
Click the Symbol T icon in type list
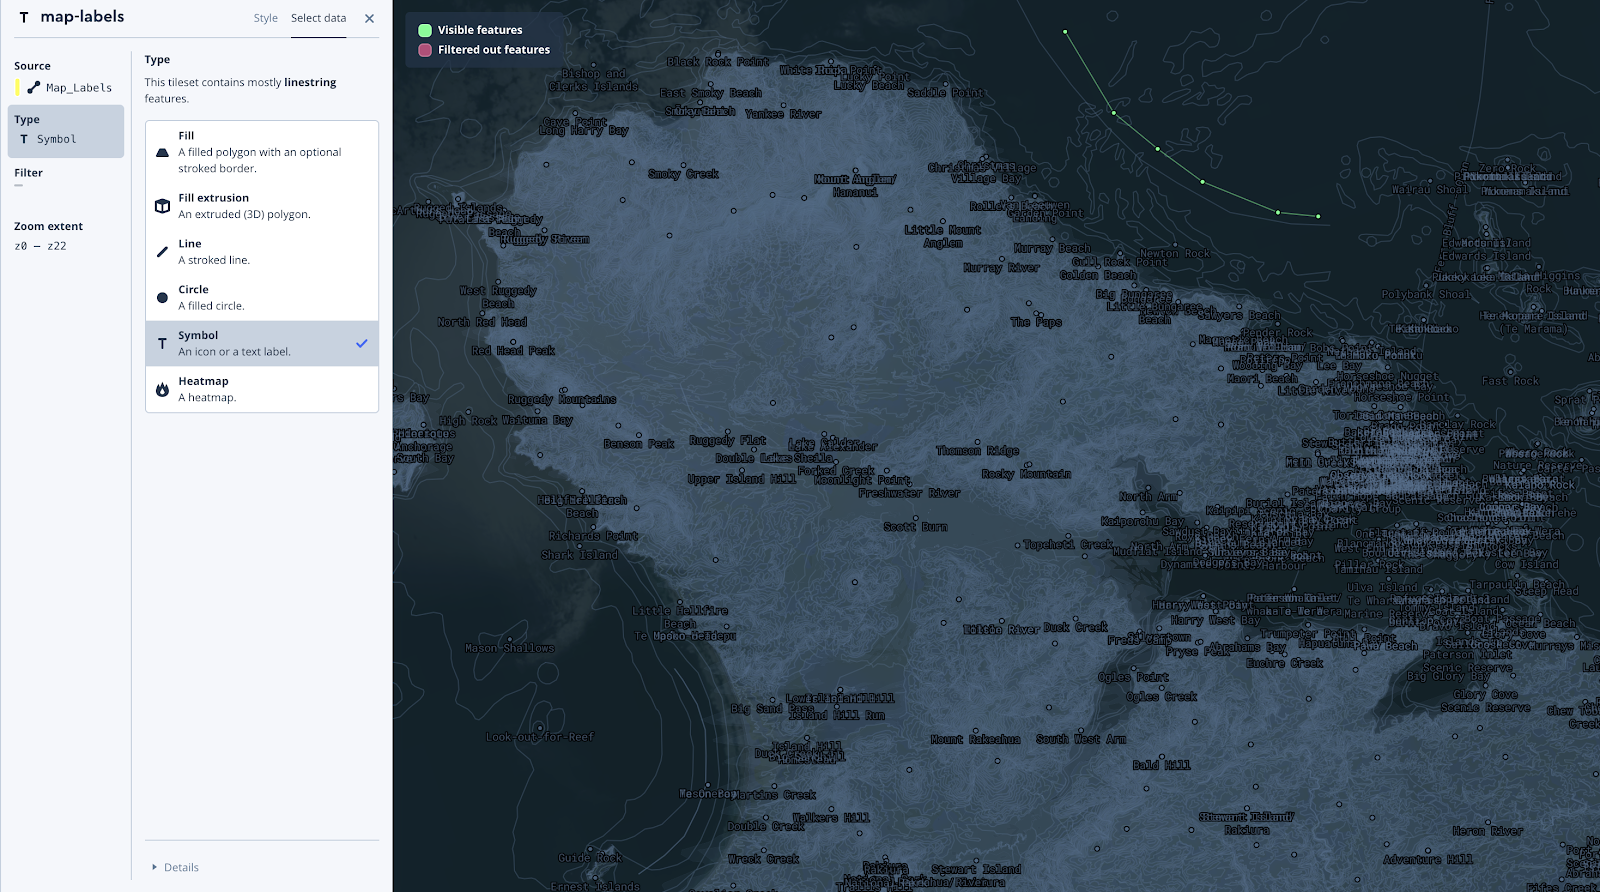click(x=162, y=344)
